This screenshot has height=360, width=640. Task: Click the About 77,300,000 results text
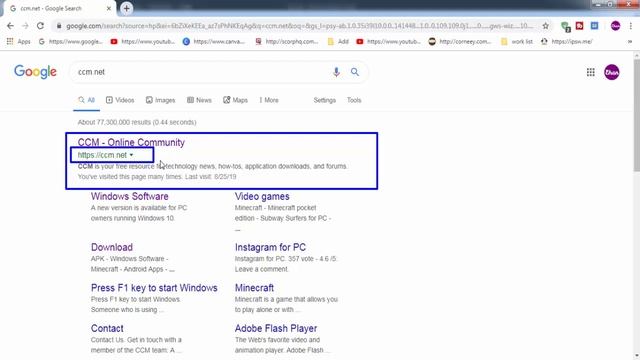pyautogui.click(x=137, y=122)
